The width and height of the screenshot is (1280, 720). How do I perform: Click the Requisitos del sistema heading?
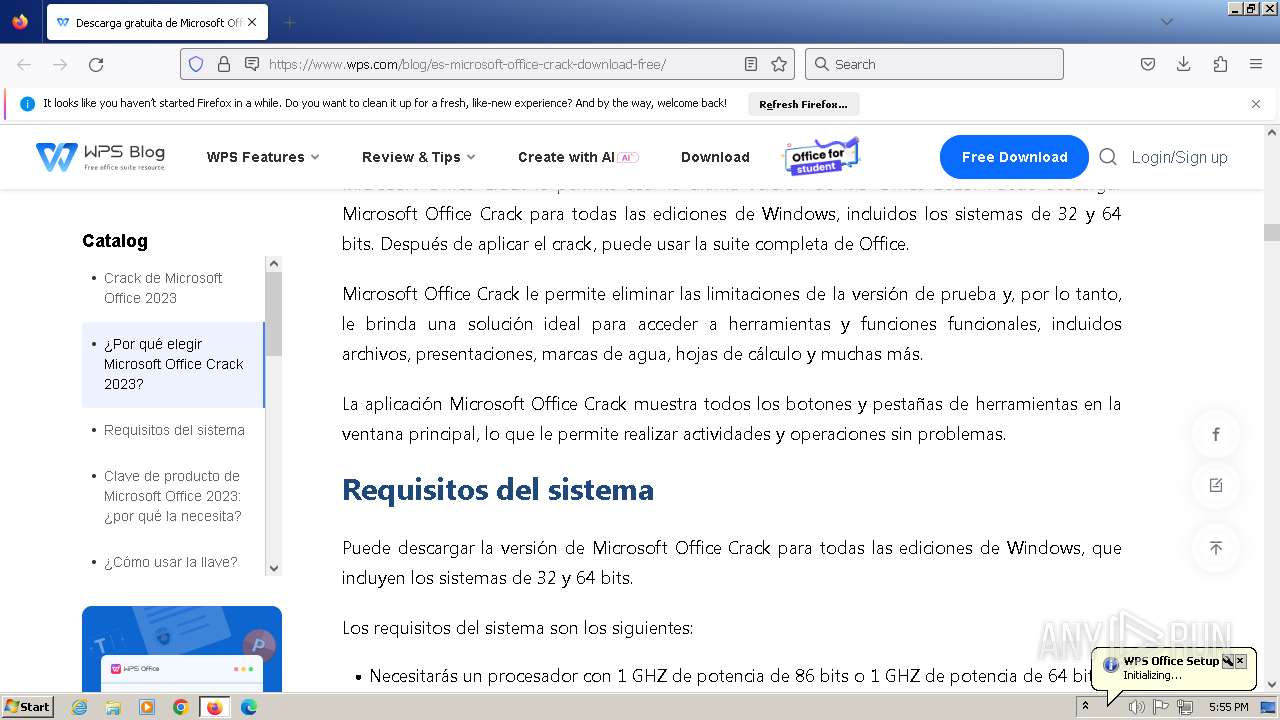pos(498,490)
